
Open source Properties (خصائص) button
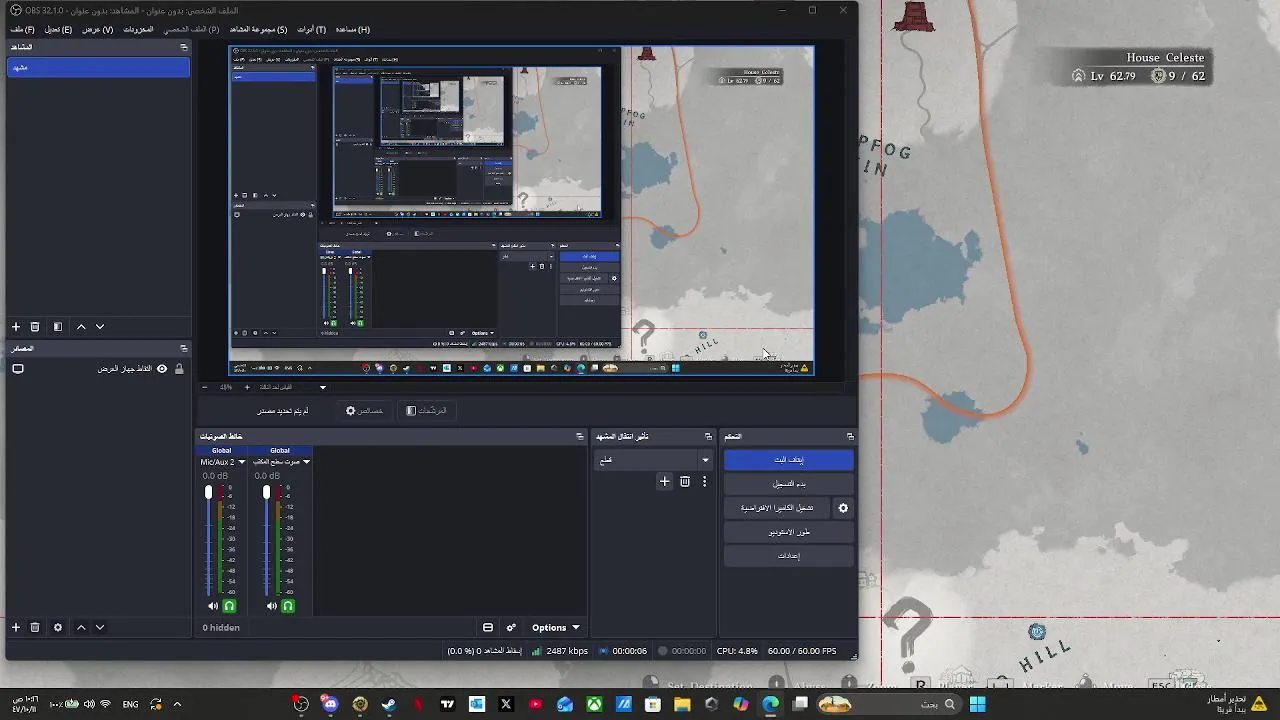coord(364,411)
